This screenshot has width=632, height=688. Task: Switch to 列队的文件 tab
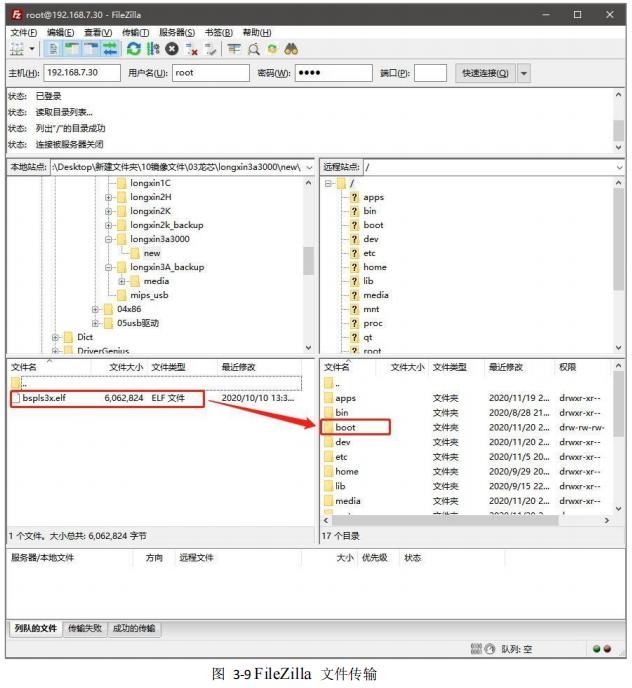coord(36,628)
